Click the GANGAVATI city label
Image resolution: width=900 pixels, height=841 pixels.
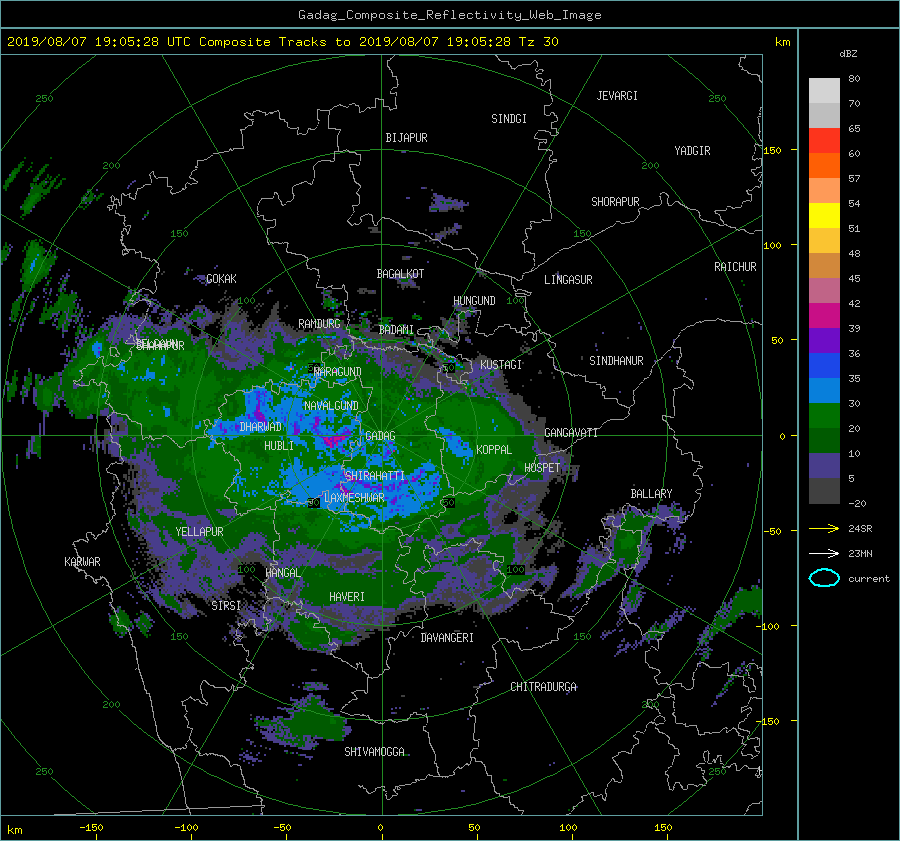pos(571,433)
